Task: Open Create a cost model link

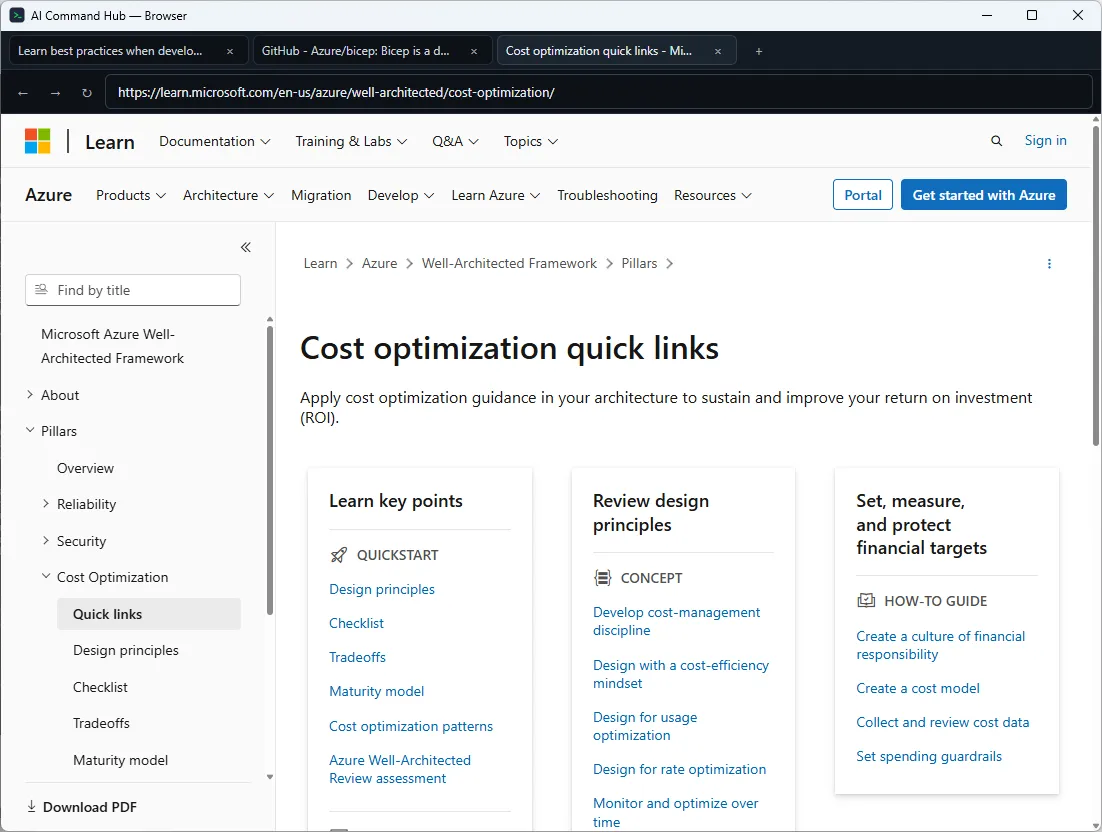Action: pos(917,689)
